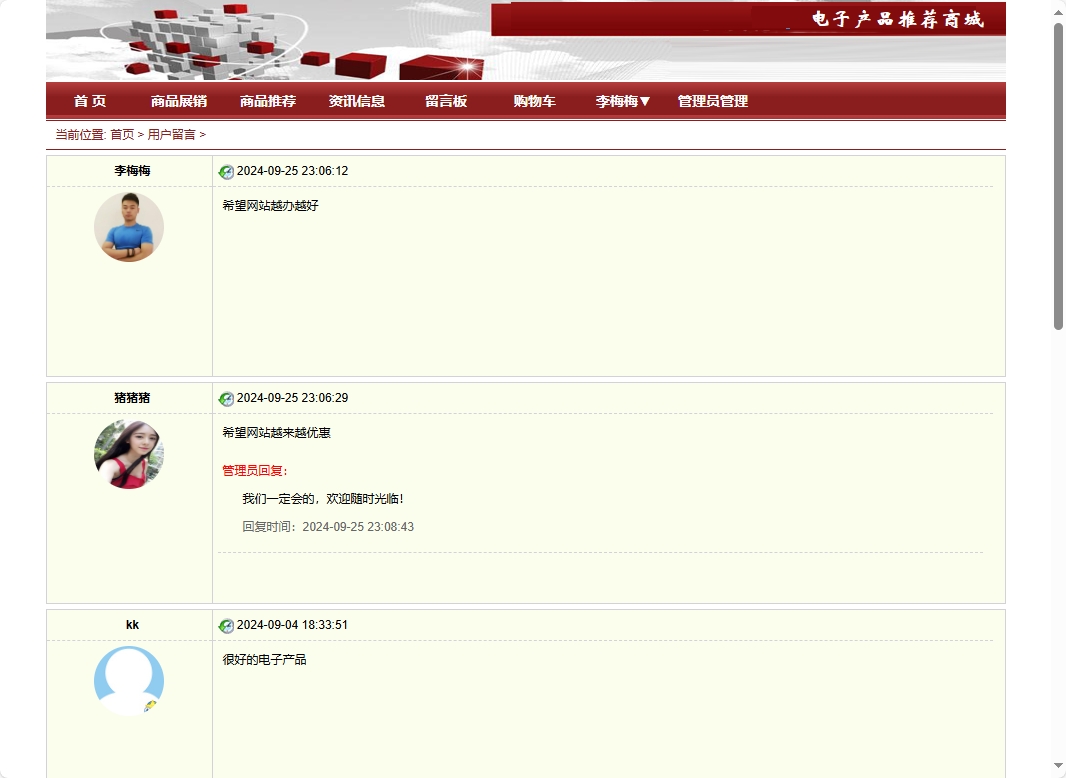Screen dimensions: 1066x778
Task: Click the scrollbar up arrow
Action: click(x=1058, y=13)
